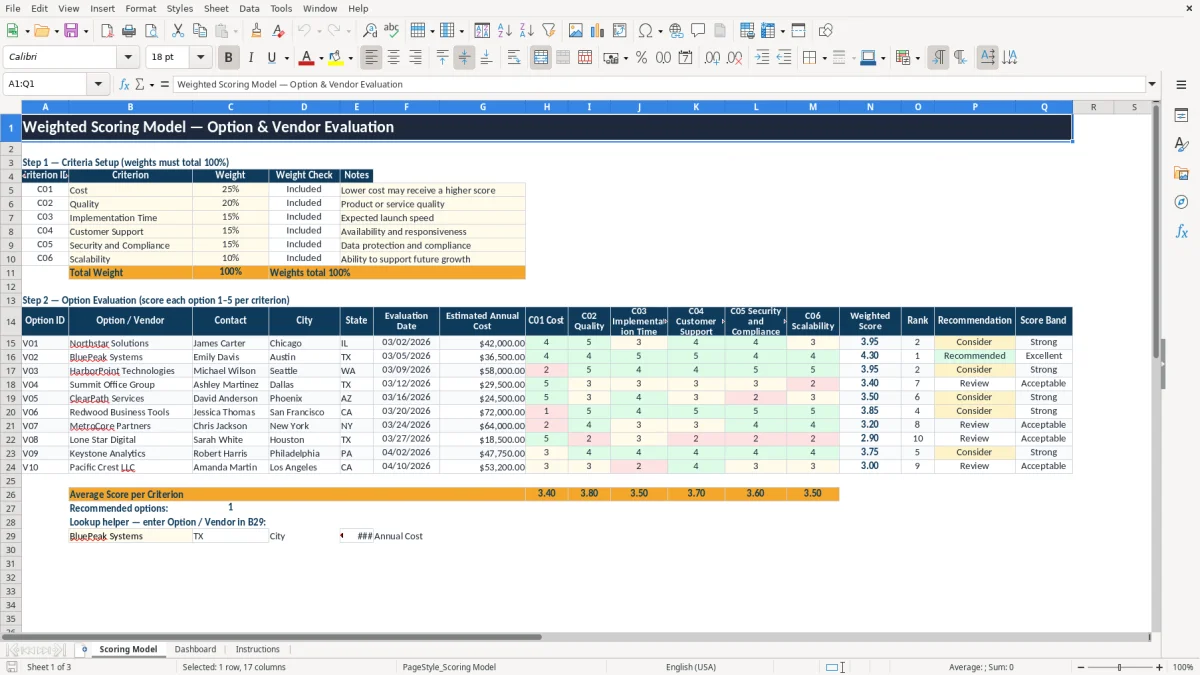
Task: Insert a comment
Action: point(698,31)
